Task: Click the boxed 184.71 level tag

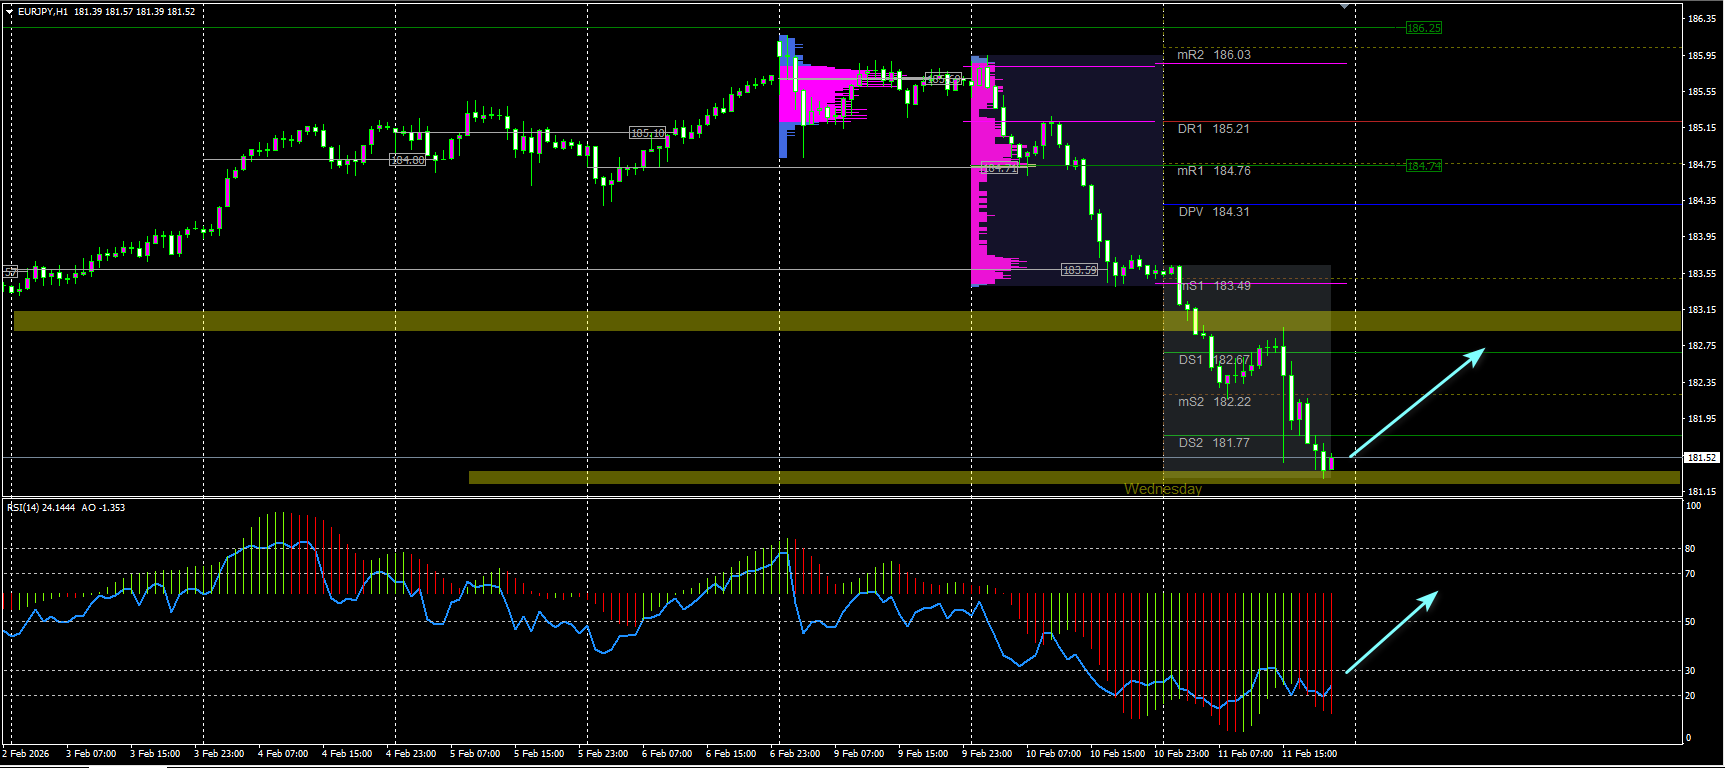Action: [x=999, y=168]
